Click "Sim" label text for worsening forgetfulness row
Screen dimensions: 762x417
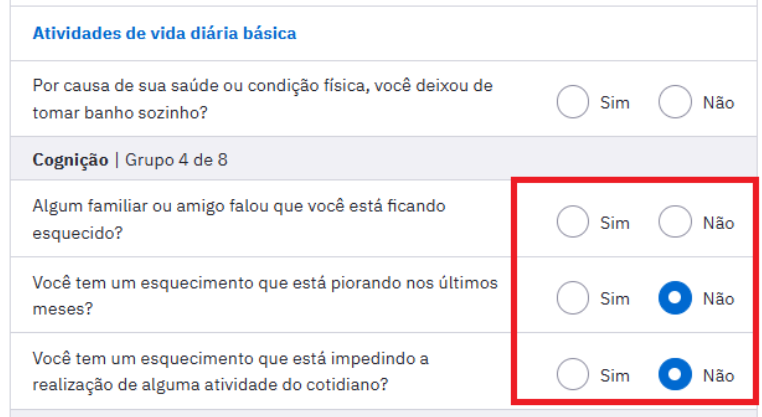[614, 299]
